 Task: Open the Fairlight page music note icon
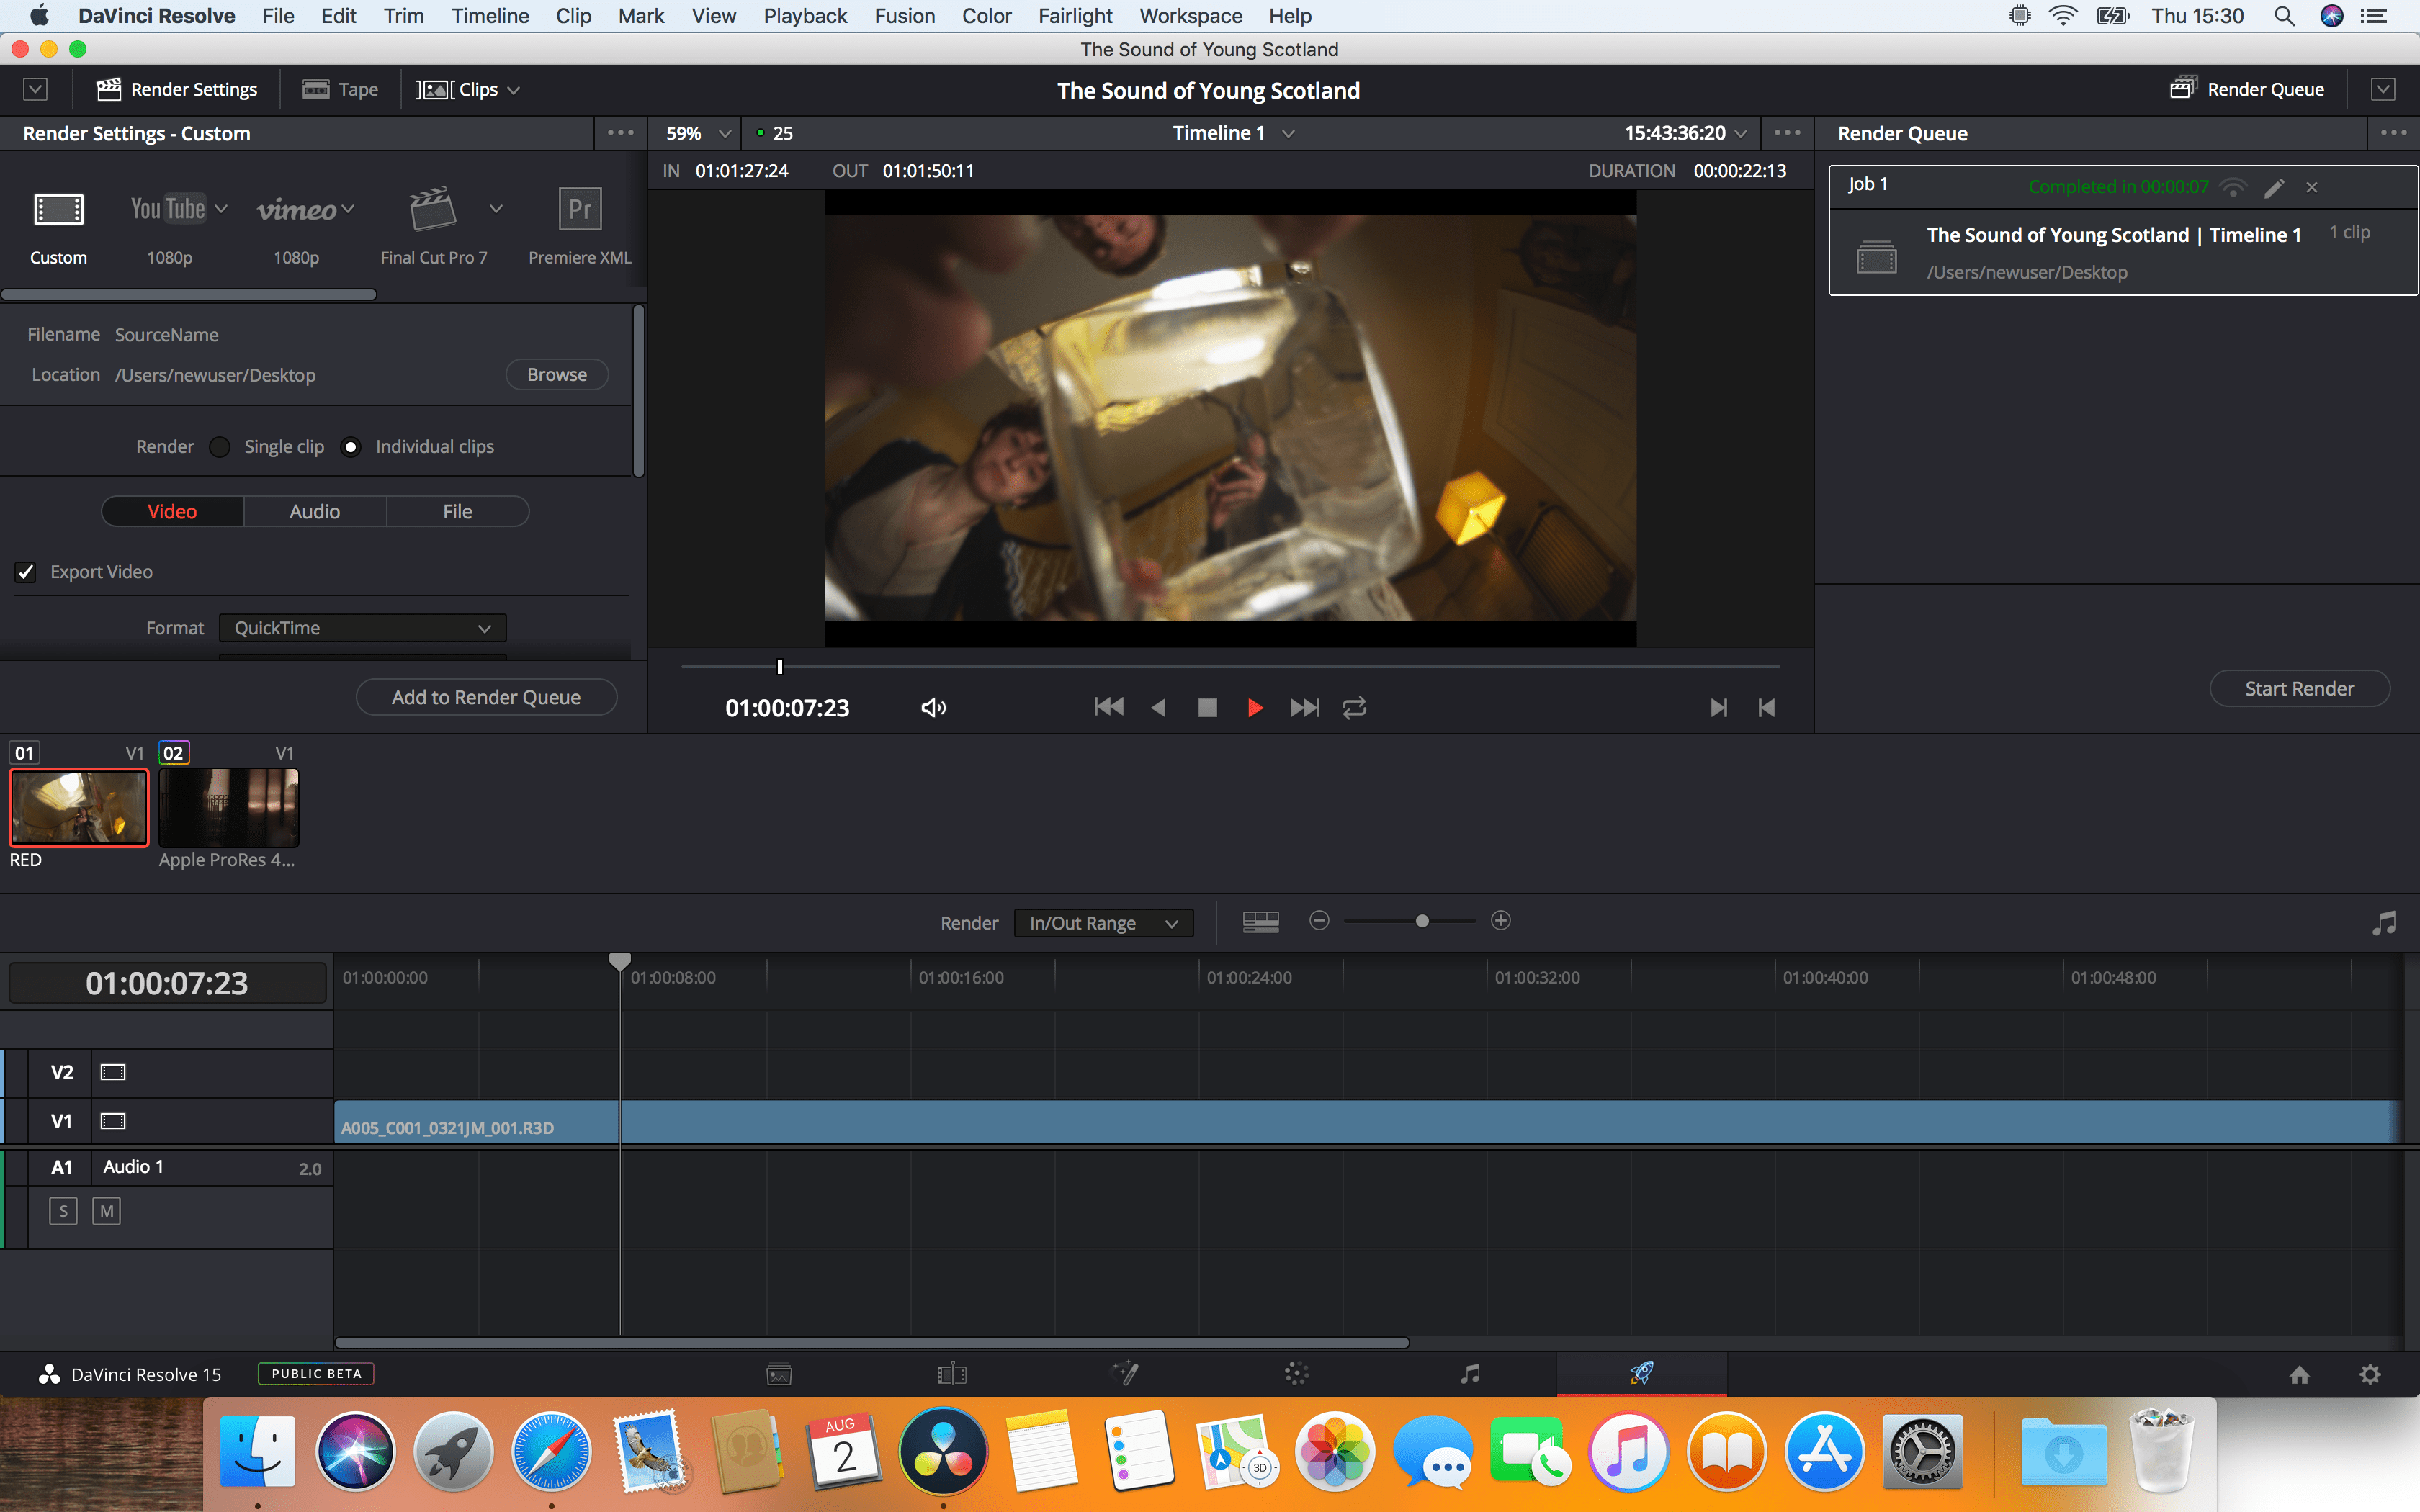pos(1469,1374)
